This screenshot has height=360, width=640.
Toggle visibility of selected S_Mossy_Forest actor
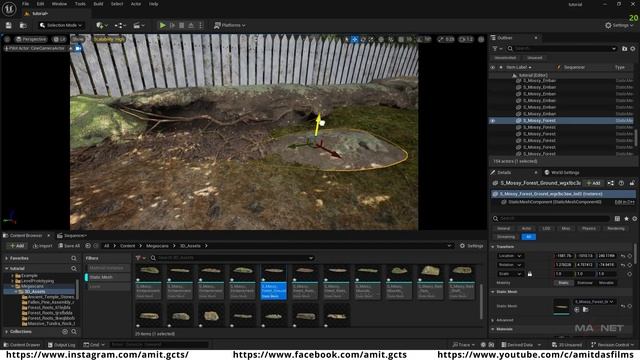pos(493,121)
